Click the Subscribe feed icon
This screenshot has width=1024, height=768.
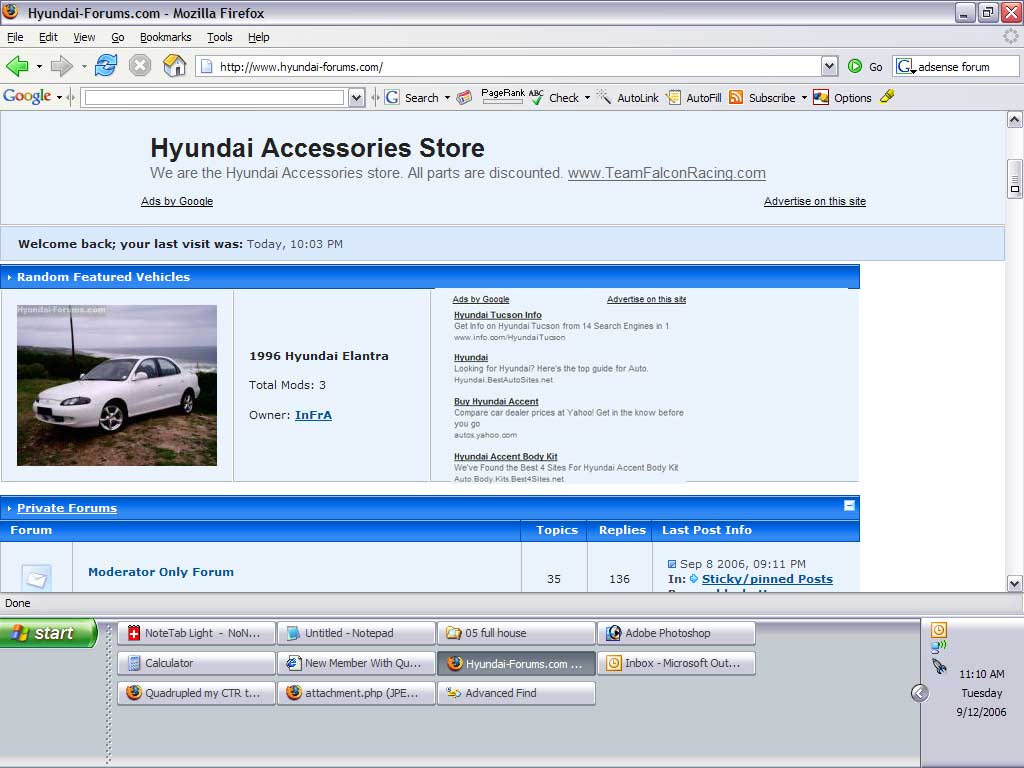click(736, 98)
